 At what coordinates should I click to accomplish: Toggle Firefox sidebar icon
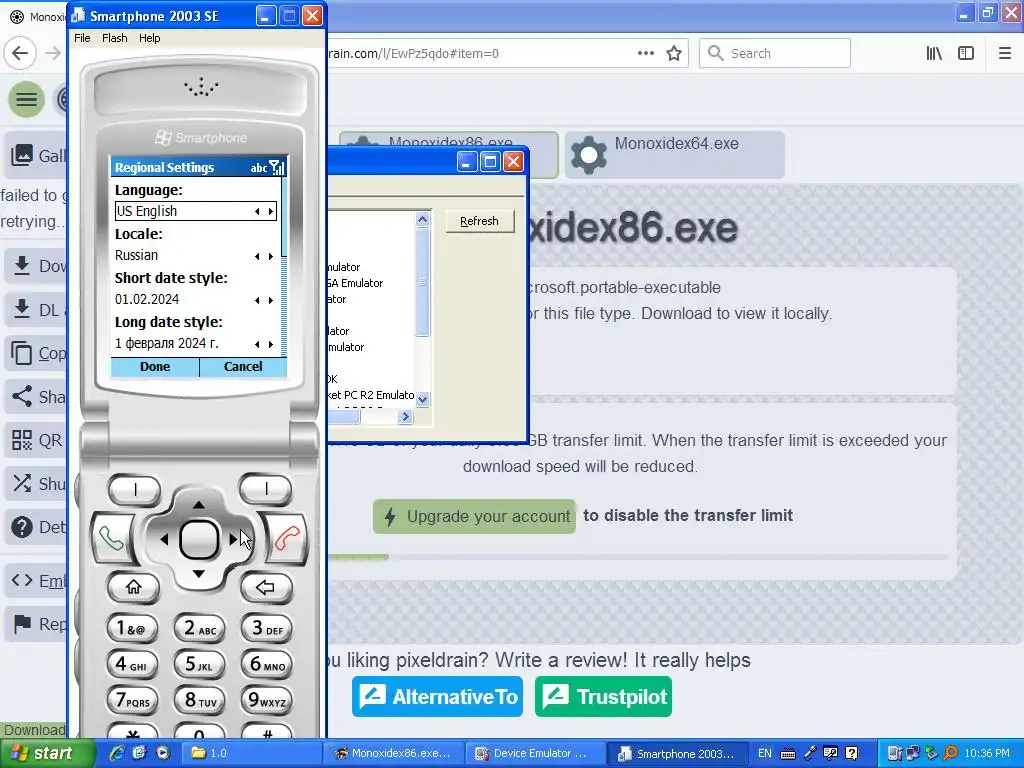pos(966,54)
